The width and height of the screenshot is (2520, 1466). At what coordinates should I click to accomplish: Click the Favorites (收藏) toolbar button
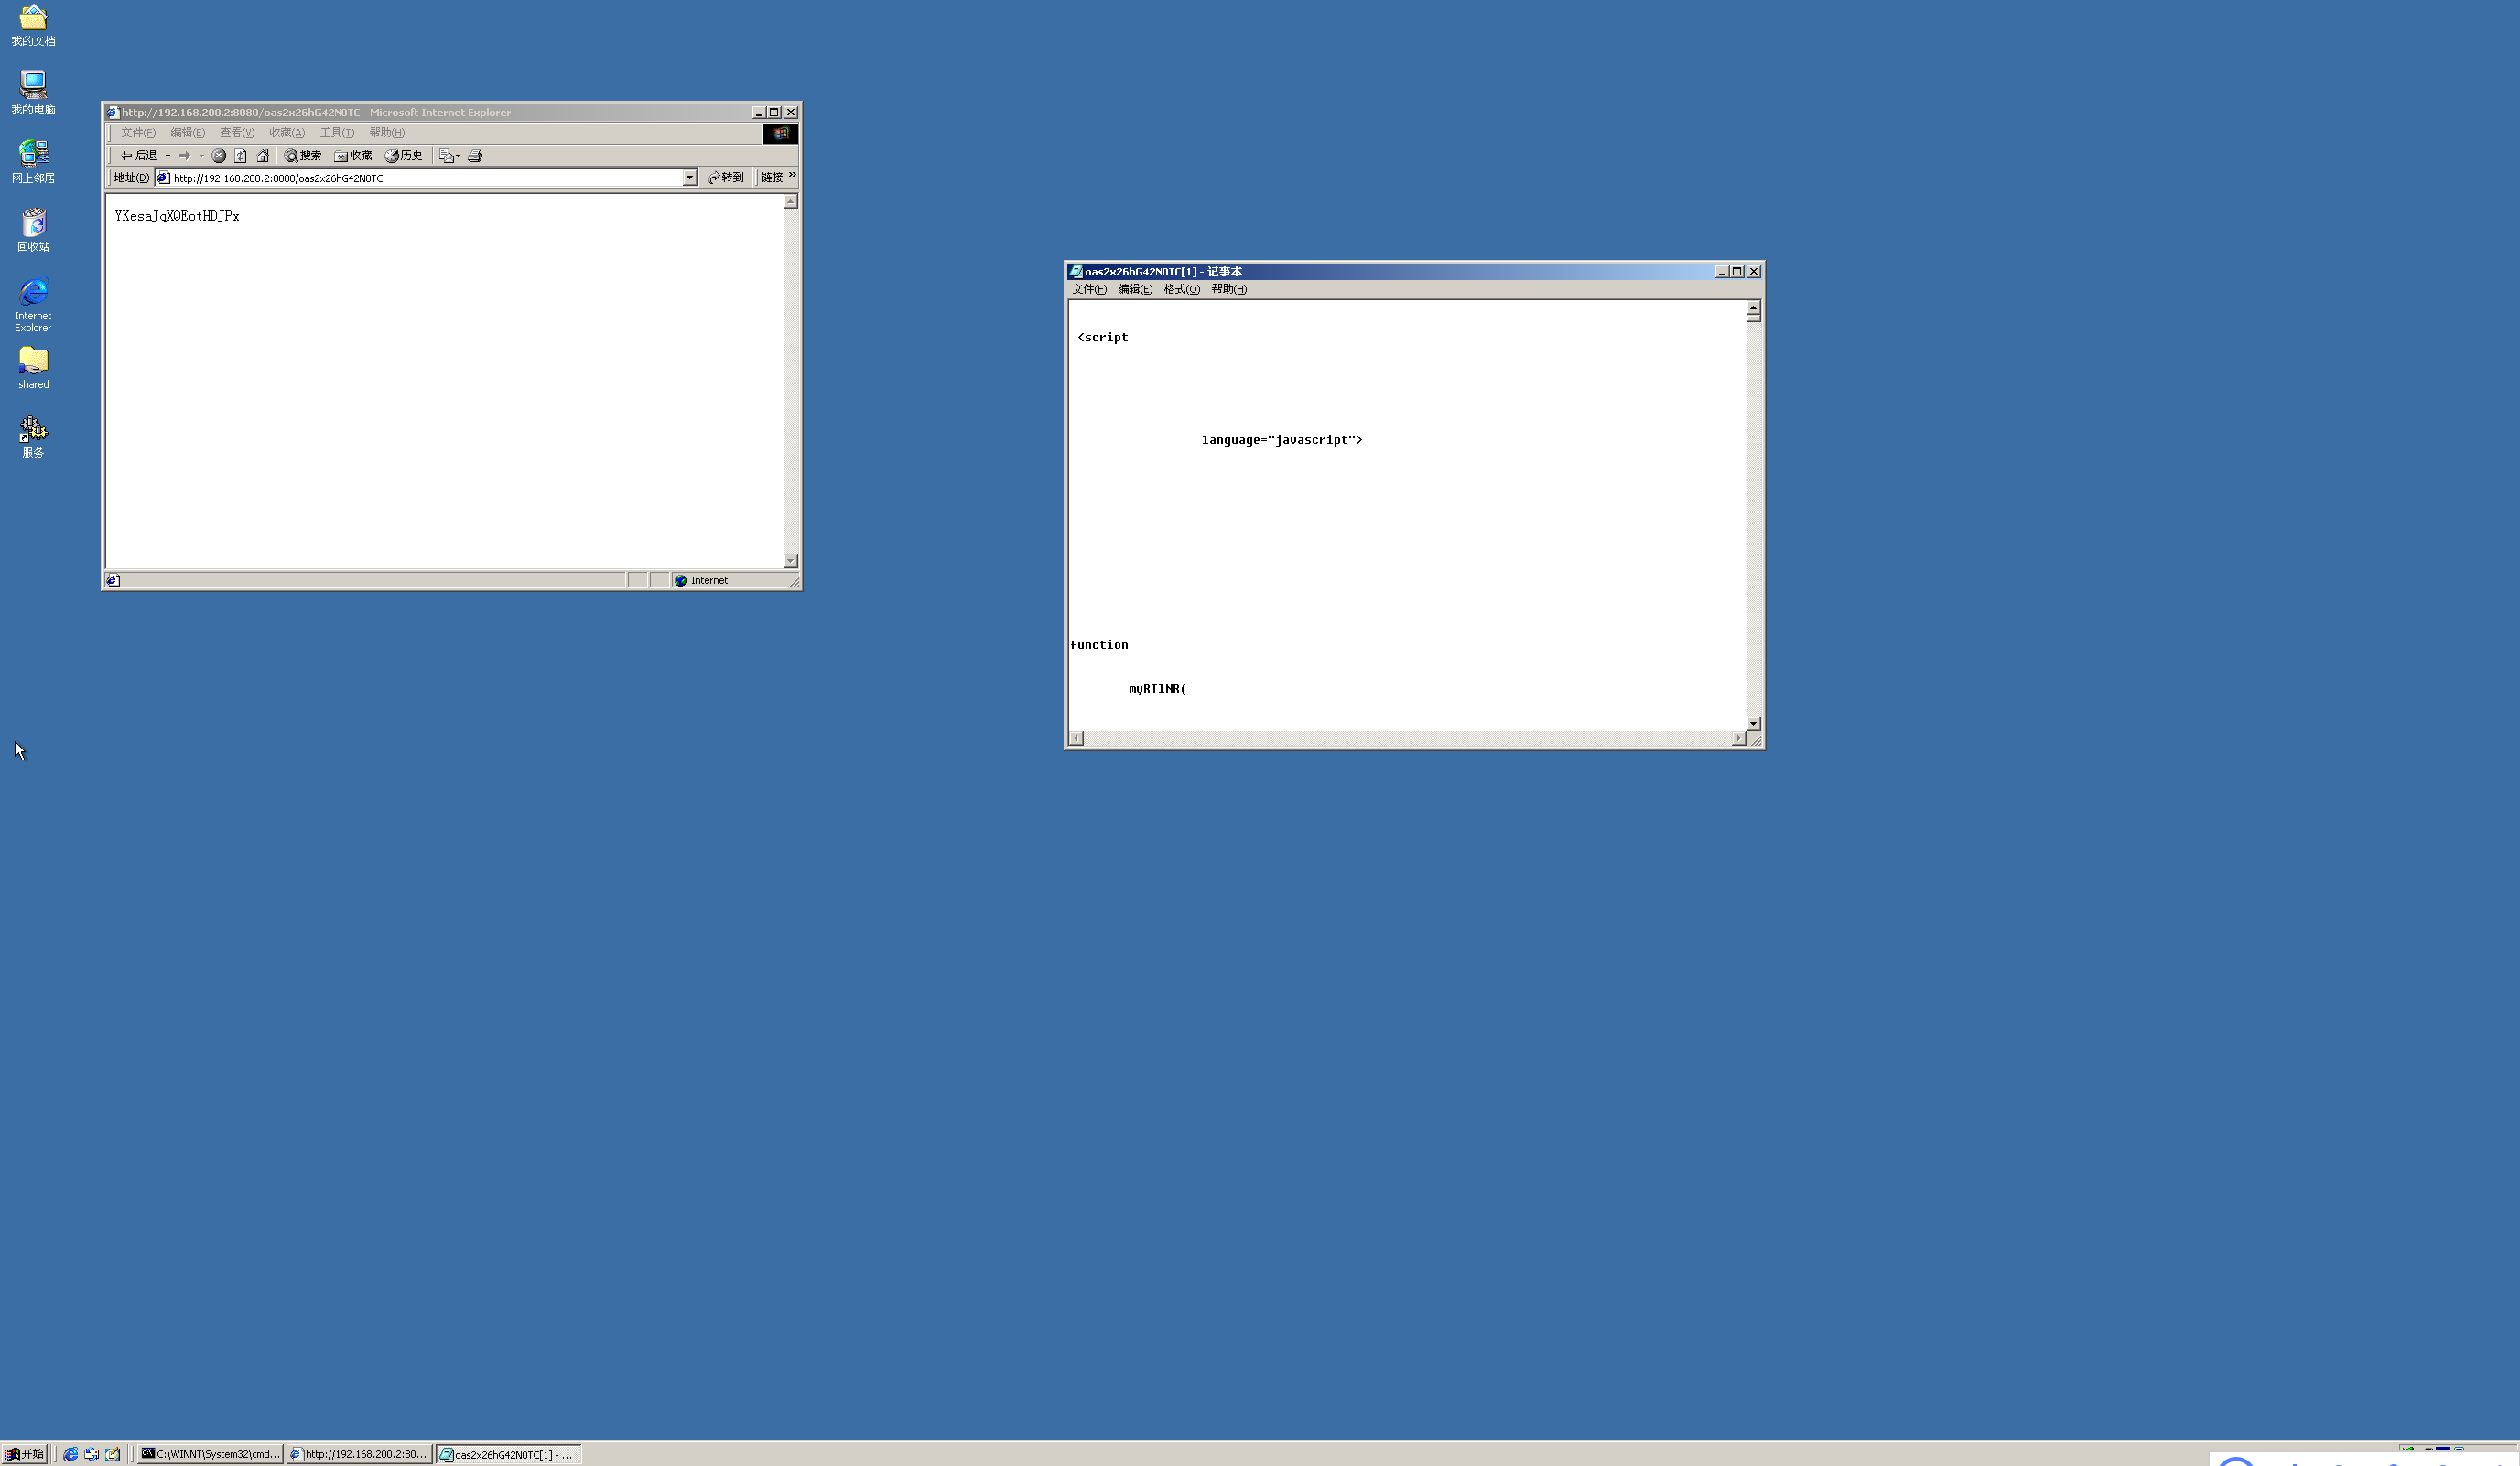tap(353, 156)
